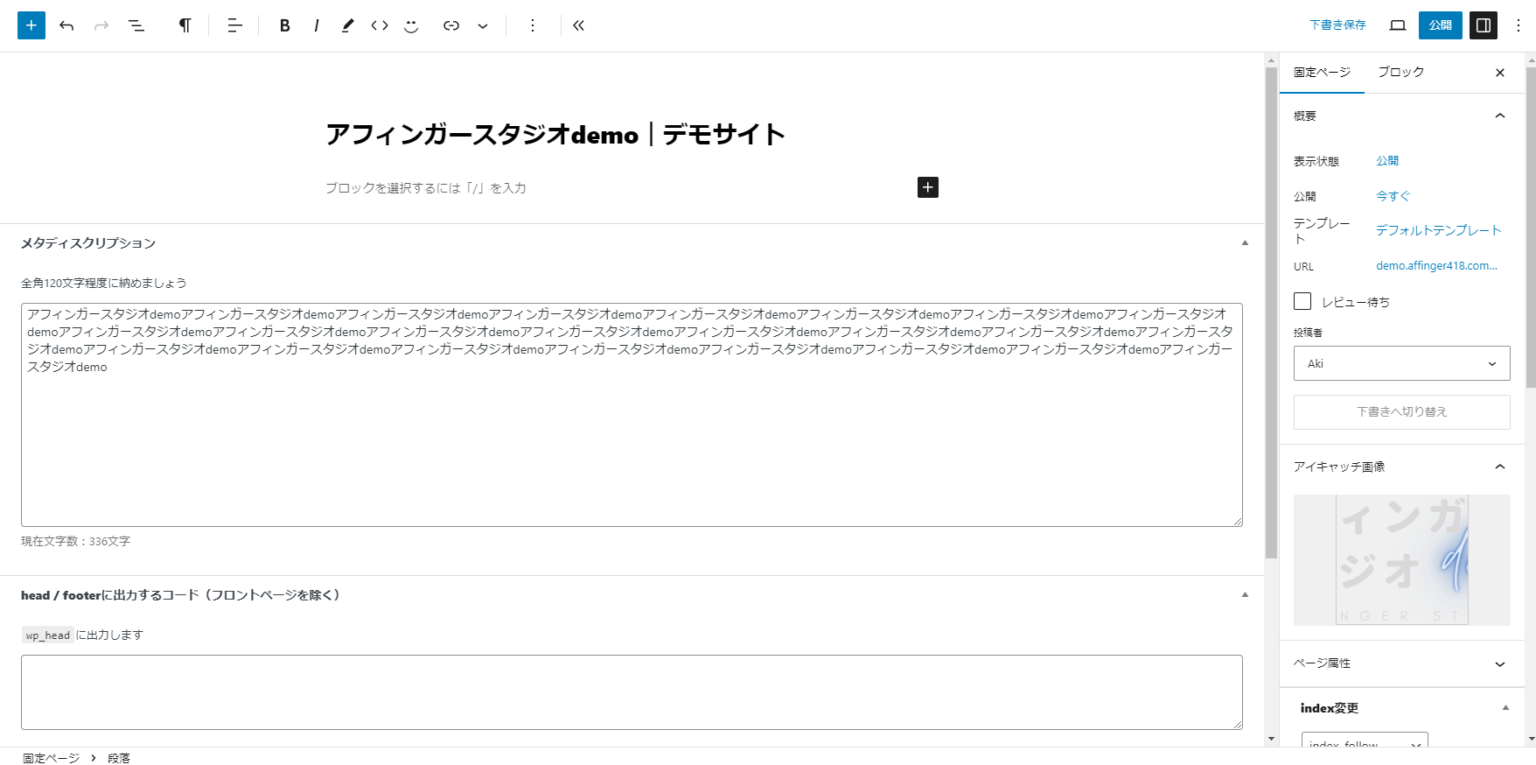Select the 固定ページ tab

tap(1321, 72)
